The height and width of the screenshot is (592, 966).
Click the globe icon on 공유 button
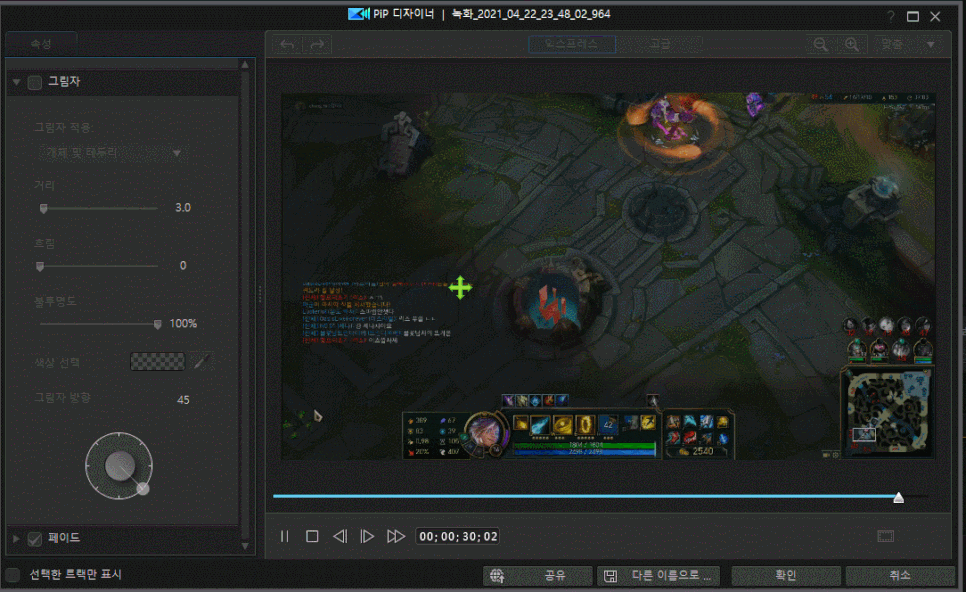click(x=497, y=575)
